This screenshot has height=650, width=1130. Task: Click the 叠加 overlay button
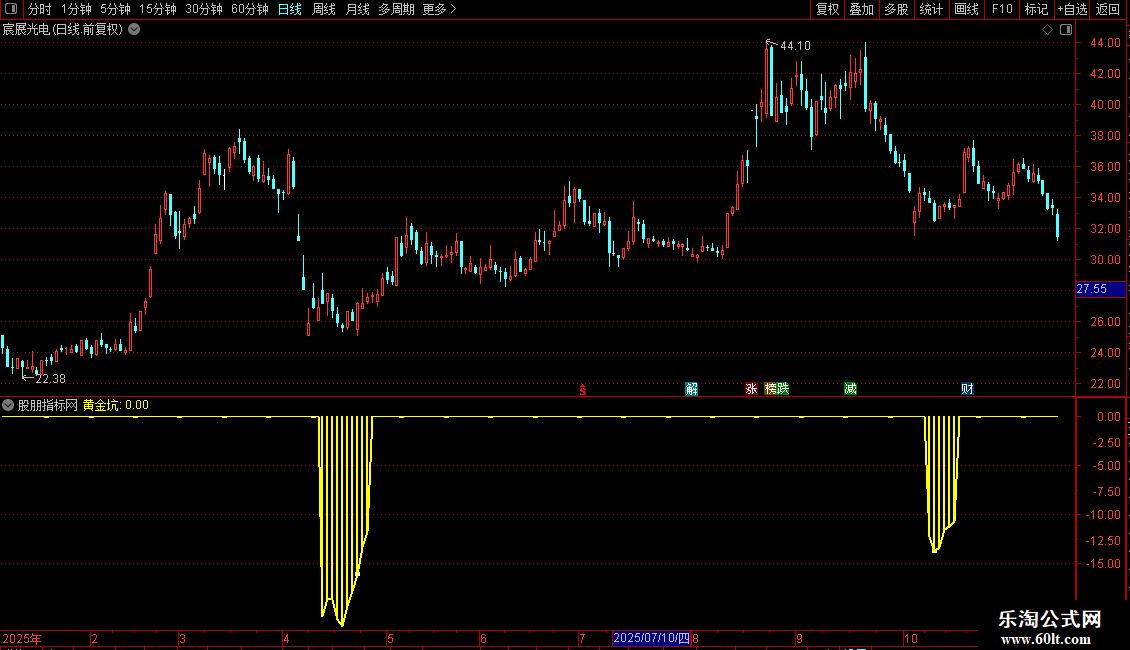861,9
